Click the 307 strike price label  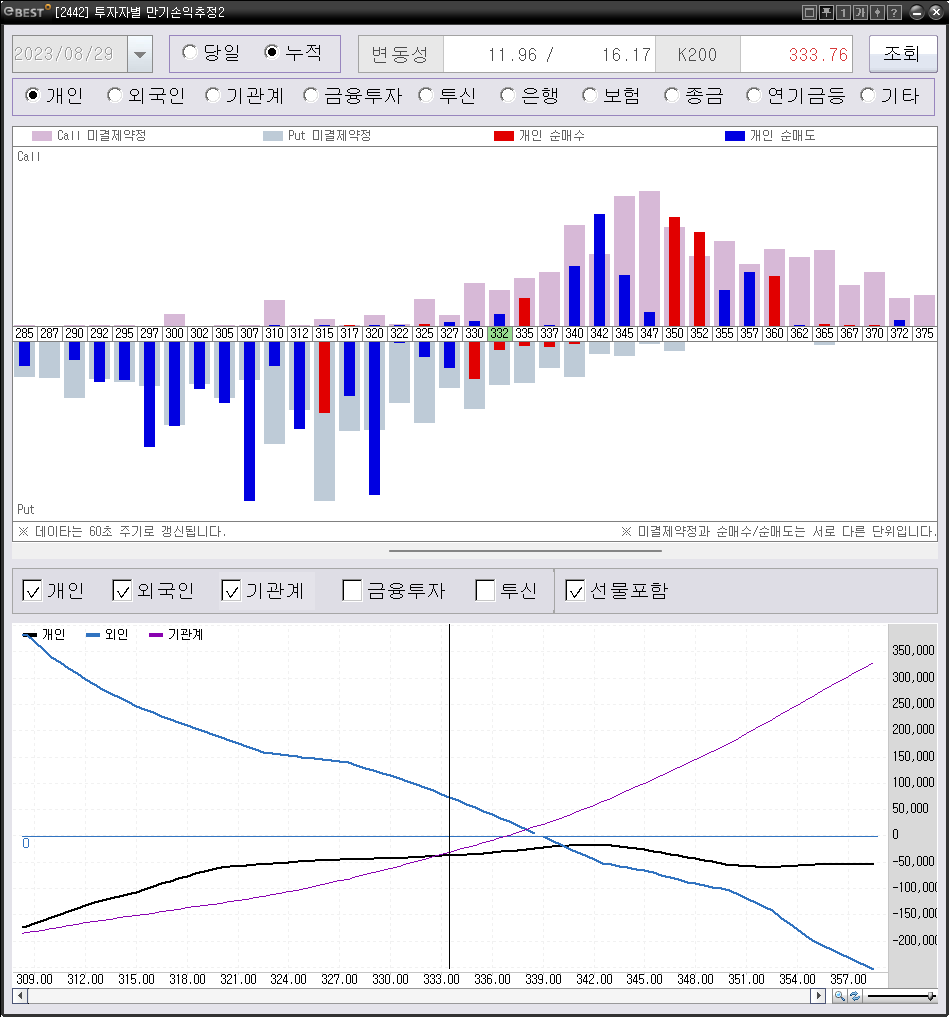click(x=249, y=333)
